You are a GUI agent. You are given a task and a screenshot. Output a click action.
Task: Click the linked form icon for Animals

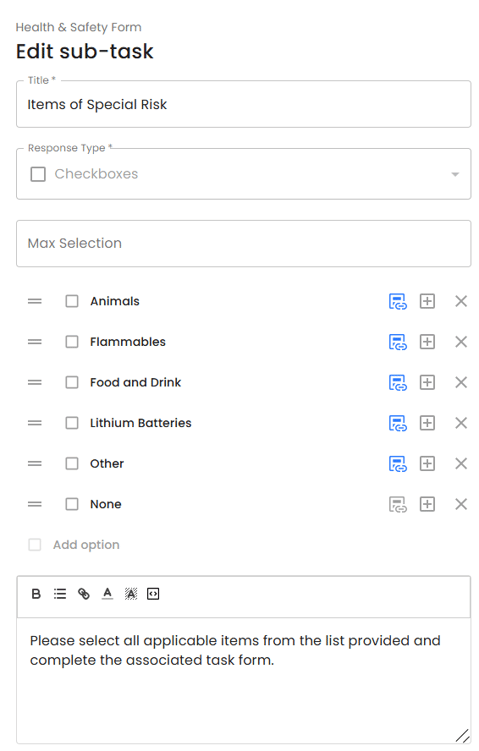[x=398, y=301]
